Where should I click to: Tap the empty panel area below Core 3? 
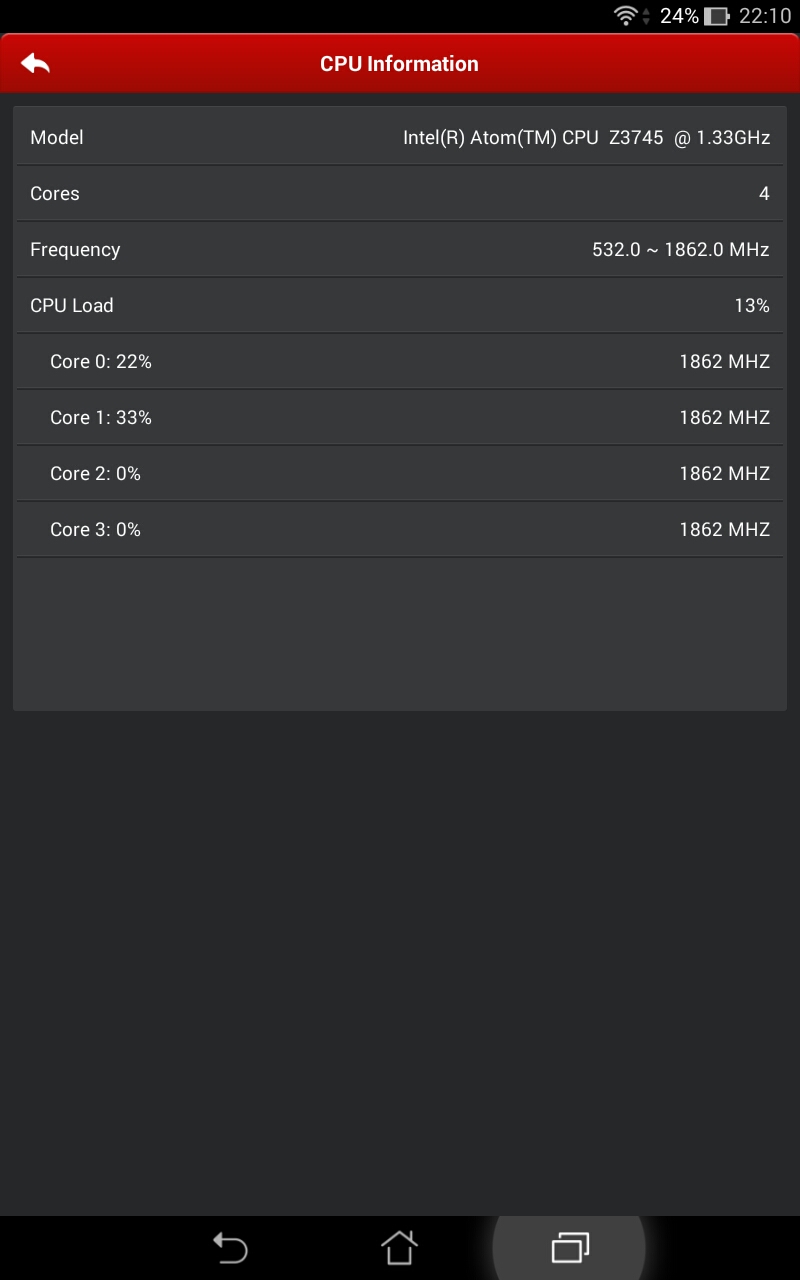(400, 633)
